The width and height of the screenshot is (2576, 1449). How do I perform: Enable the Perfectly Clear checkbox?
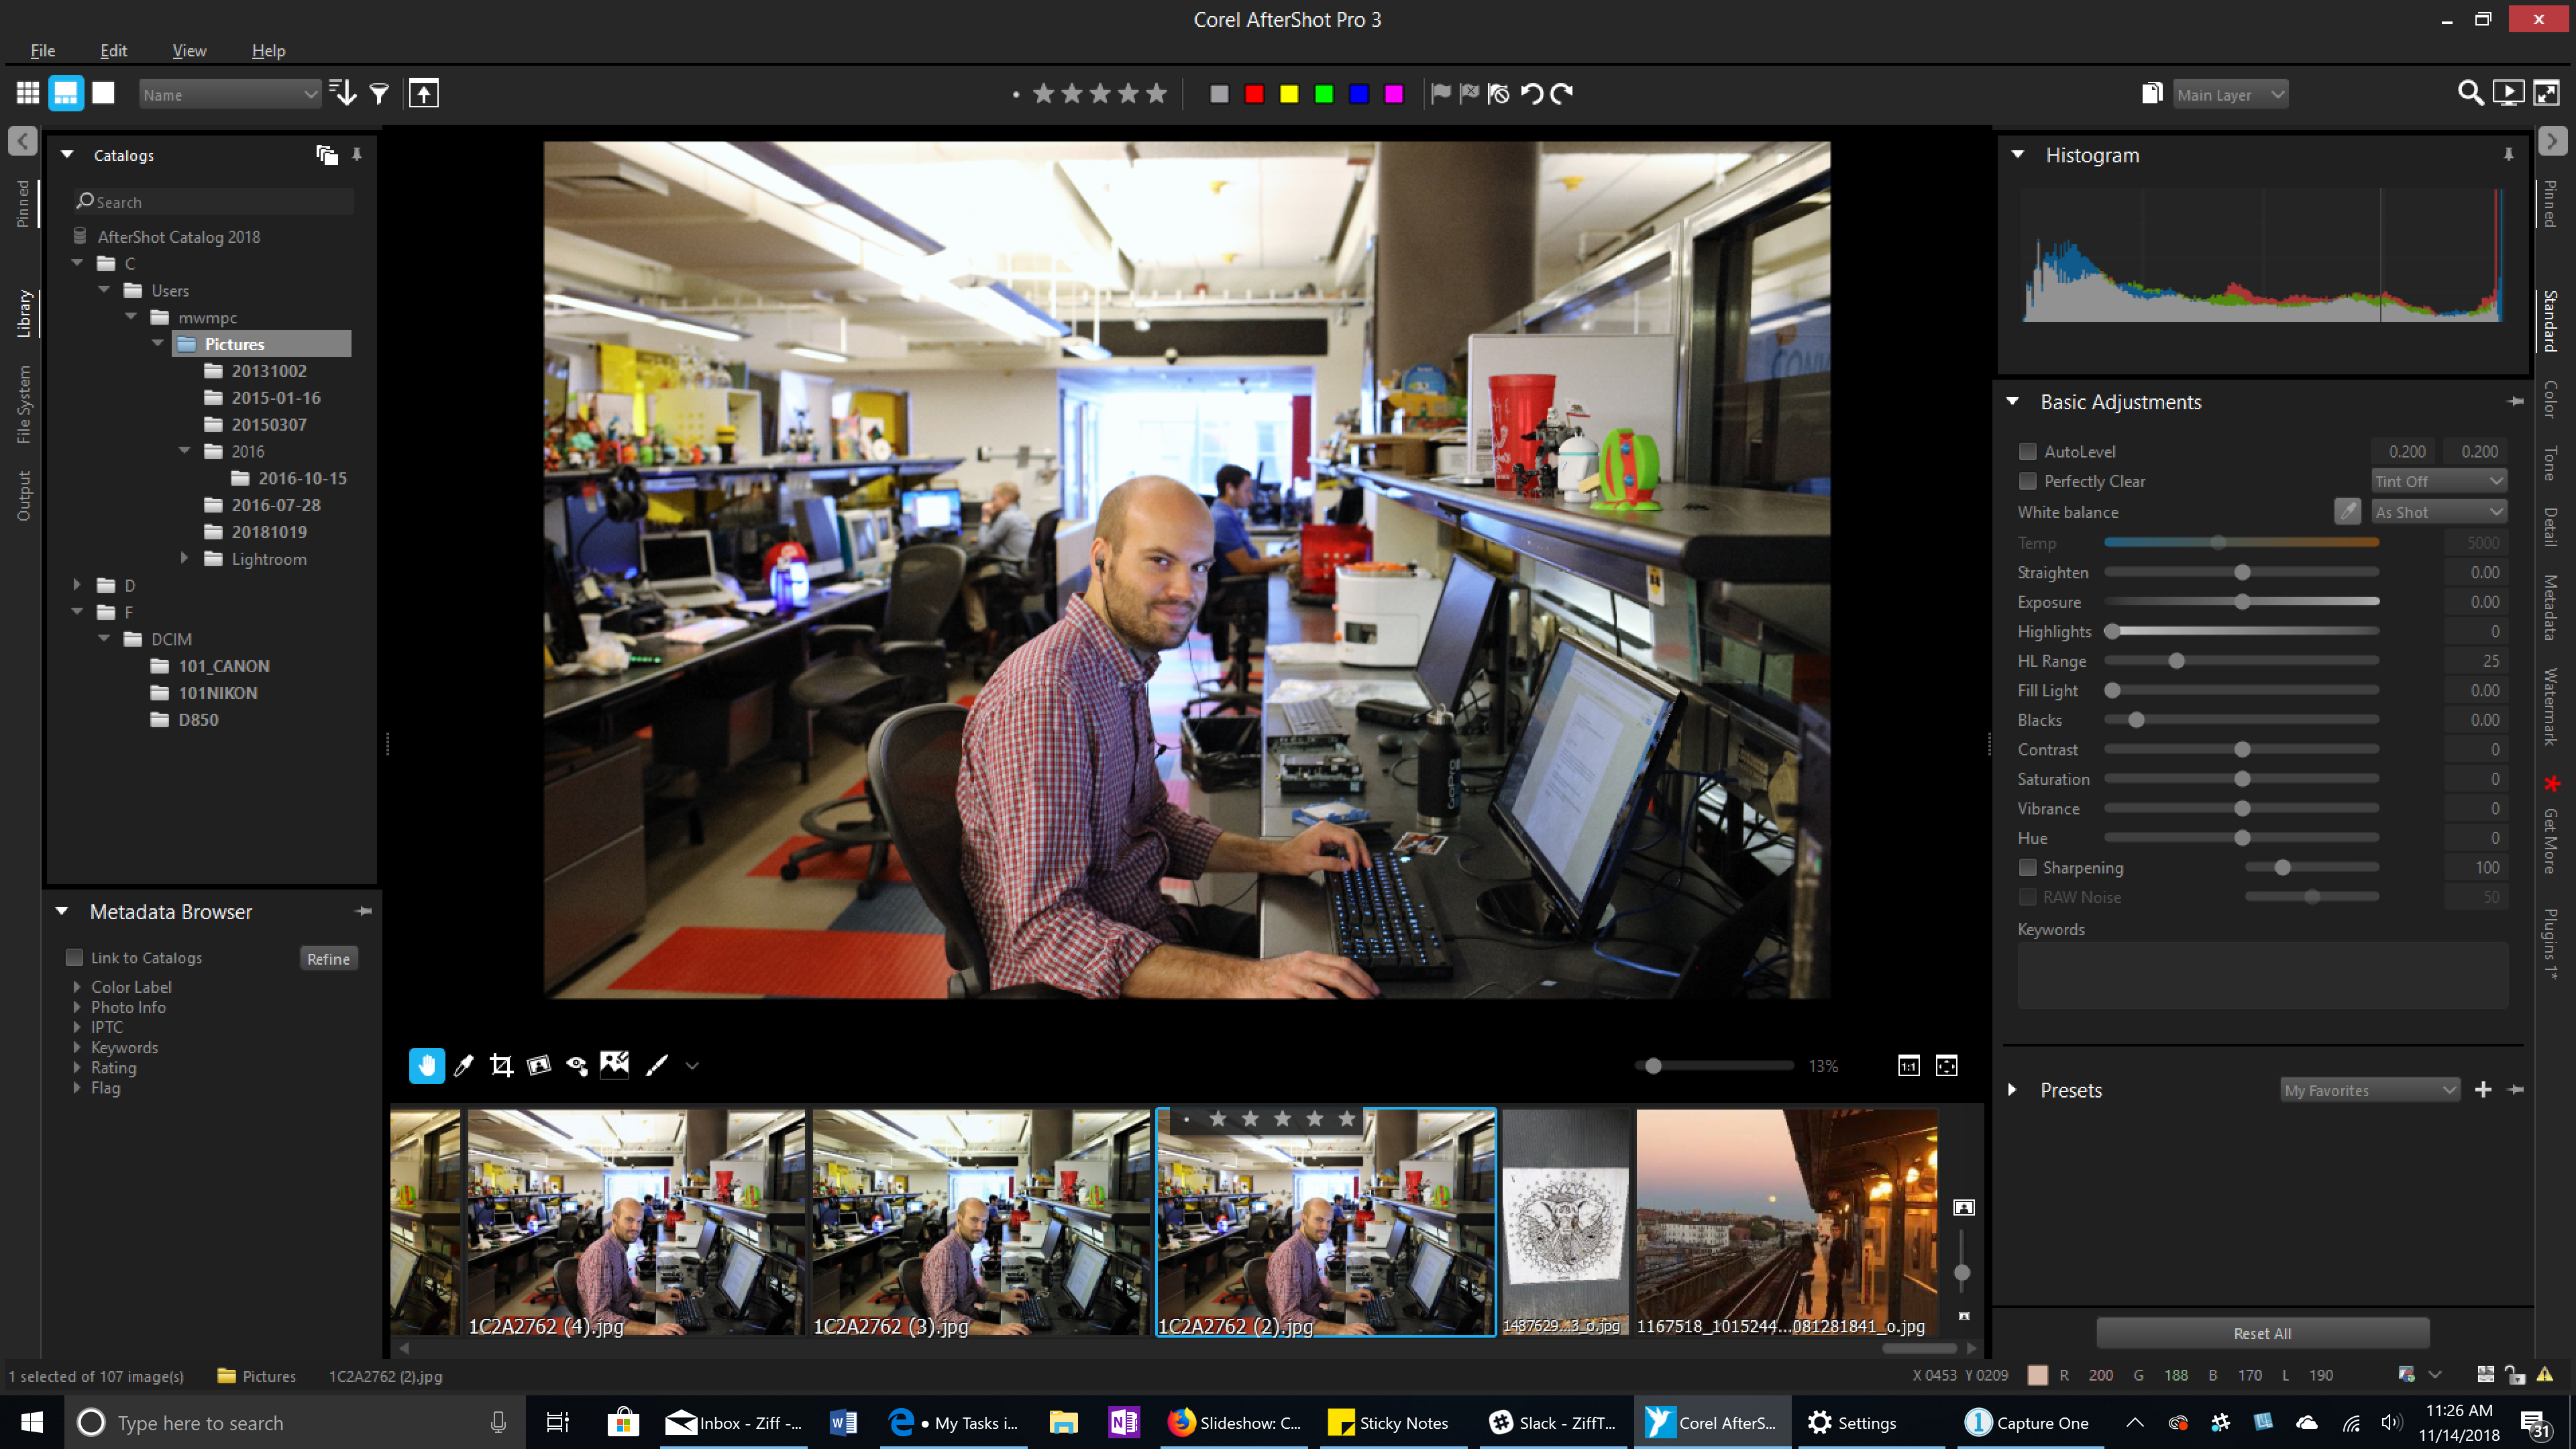[x=2027, y=481]
